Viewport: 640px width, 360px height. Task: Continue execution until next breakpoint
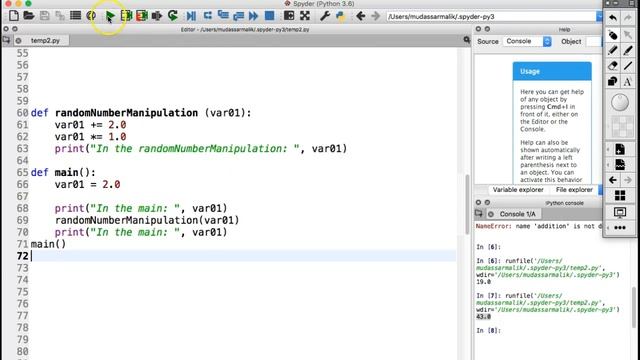pyautogui.click(x=253, y=16)
